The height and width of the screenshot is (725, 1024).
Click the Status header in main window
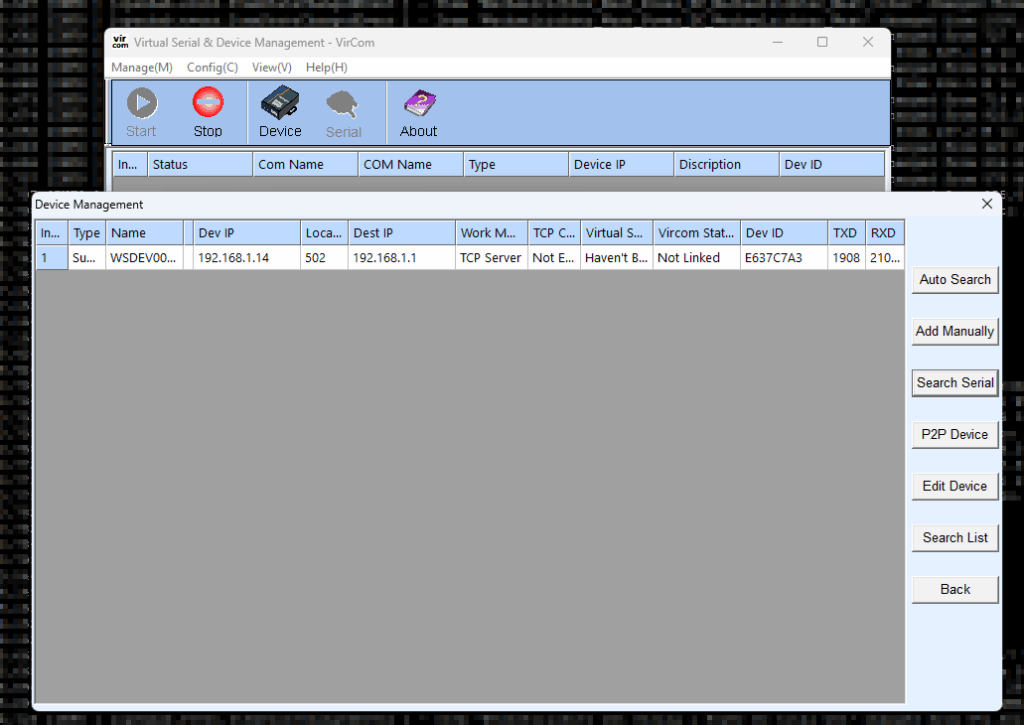[200, 165]
